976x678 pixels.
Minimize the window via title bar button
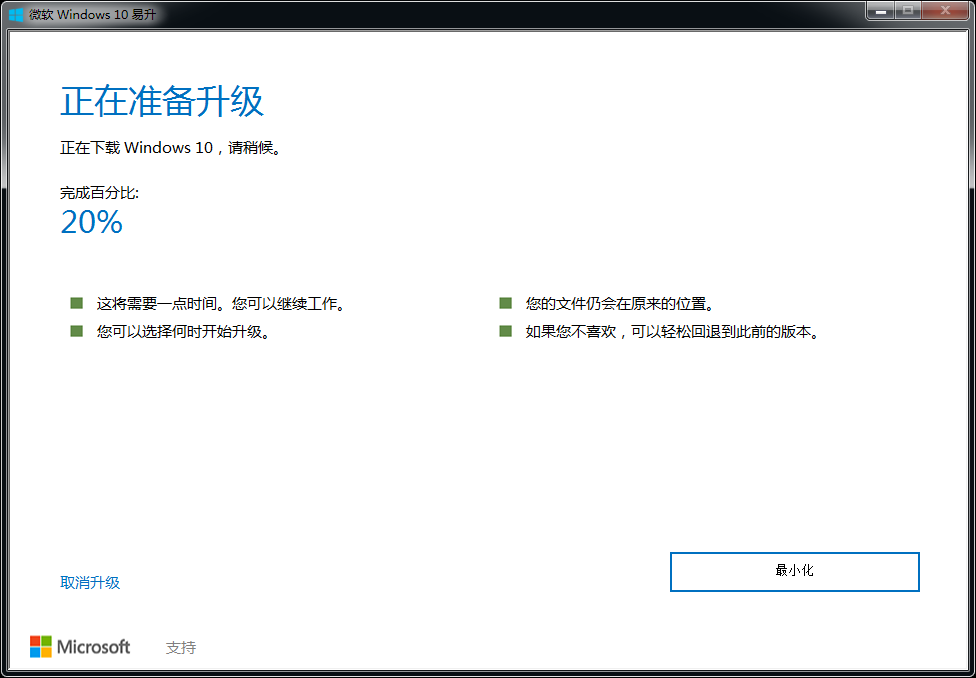tap(882, 11)
